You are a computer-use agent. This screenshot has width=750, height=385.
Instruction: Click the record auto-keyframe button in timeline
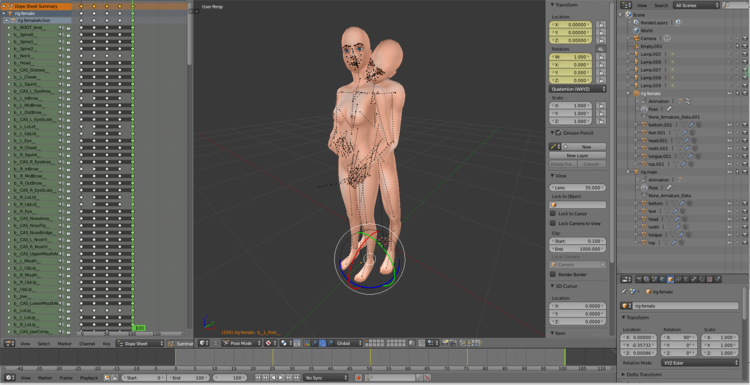(x=358, y=377)
